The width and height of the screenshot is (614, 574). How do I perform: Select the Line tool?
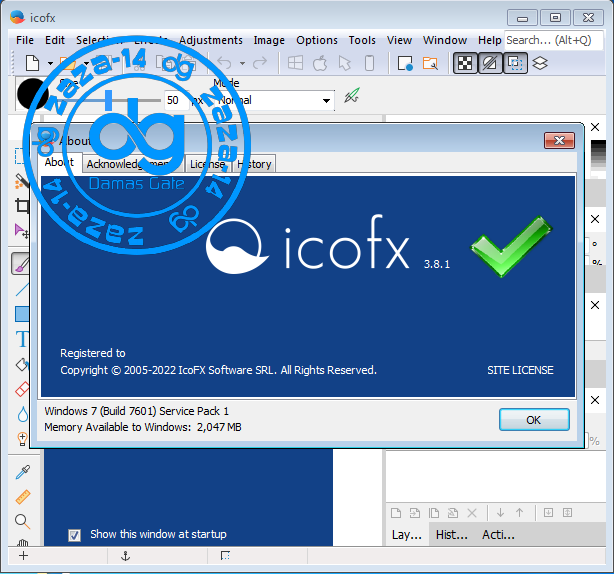click(22, 289)
